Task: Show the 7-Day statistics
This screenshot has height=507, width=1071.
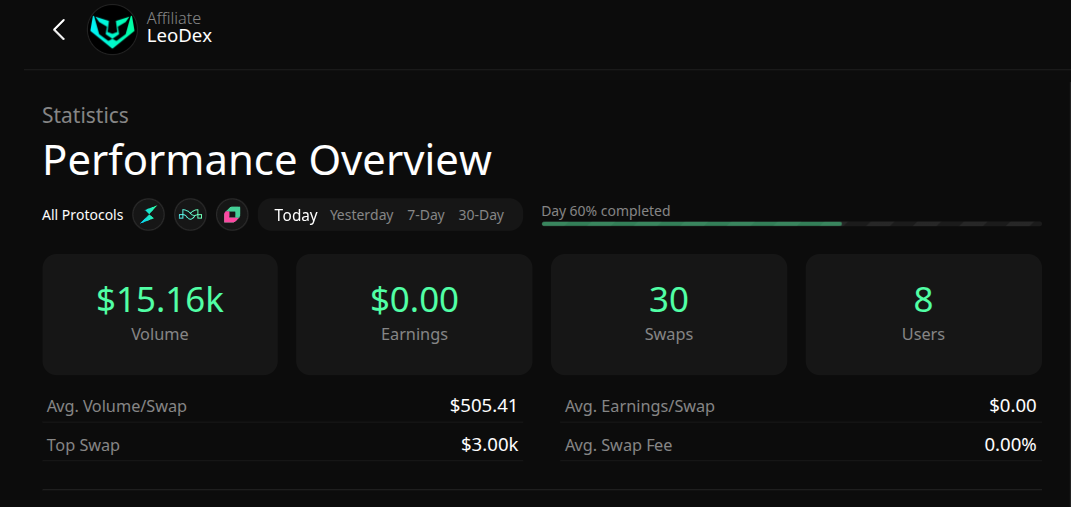Action: (x=426, y=215)
